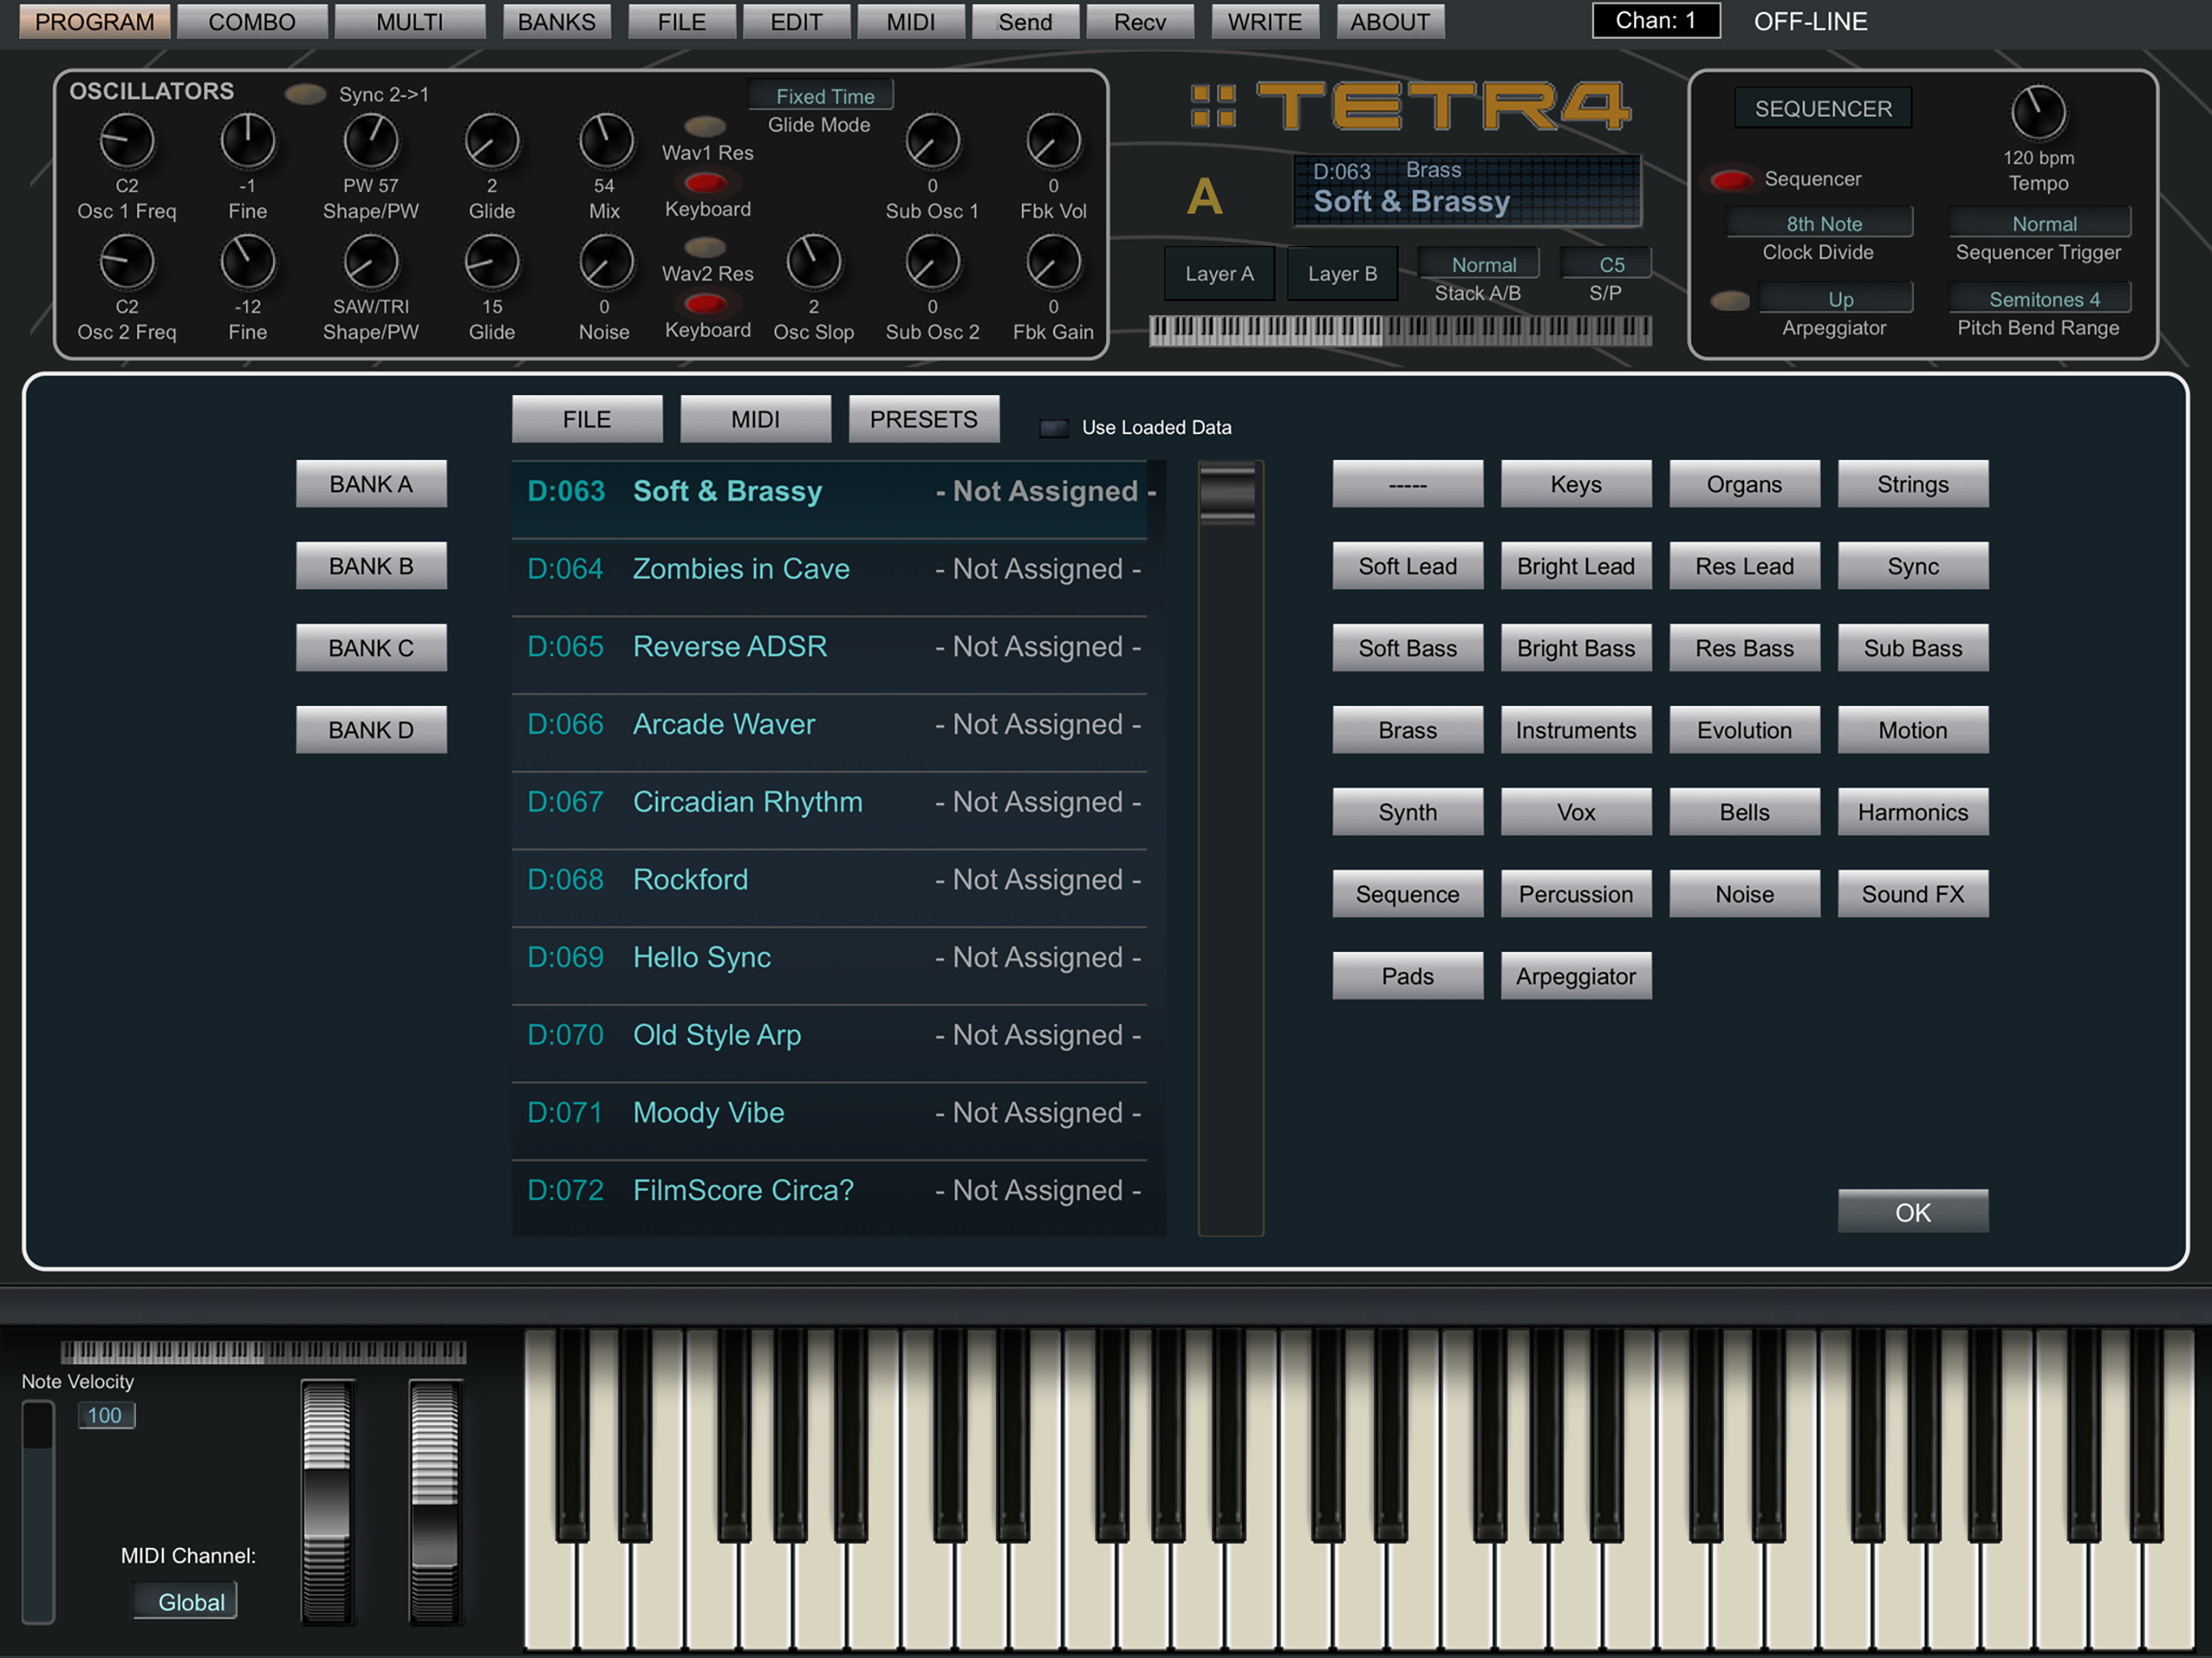Open the Chan: 1 channel selector
Image resolution: width=2212 pixels, height=1658 pixels.
point(1656,21)
